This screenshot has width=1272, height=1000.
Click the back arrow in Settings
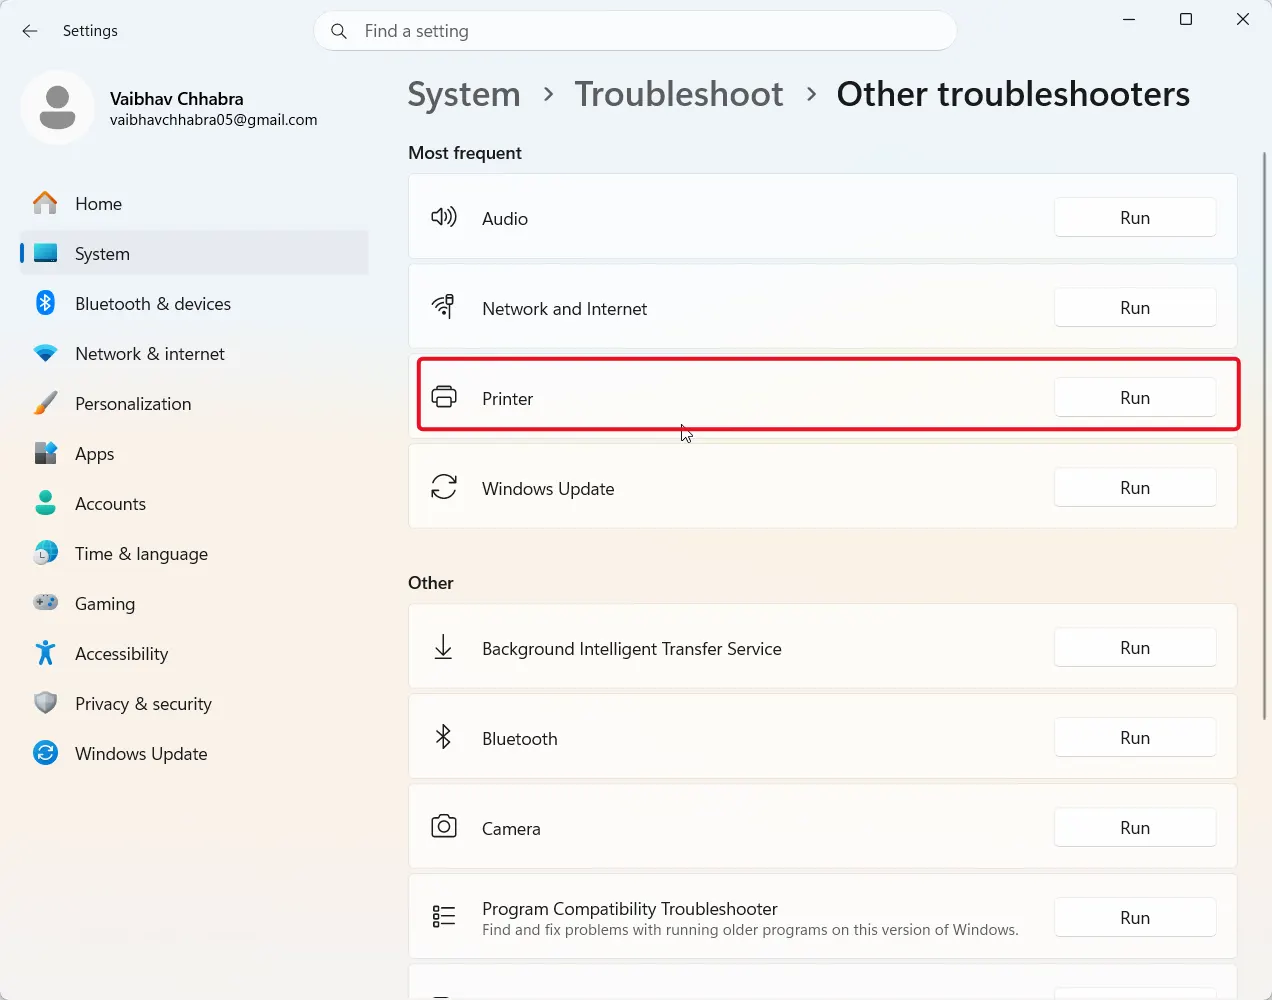click(30, 31)
